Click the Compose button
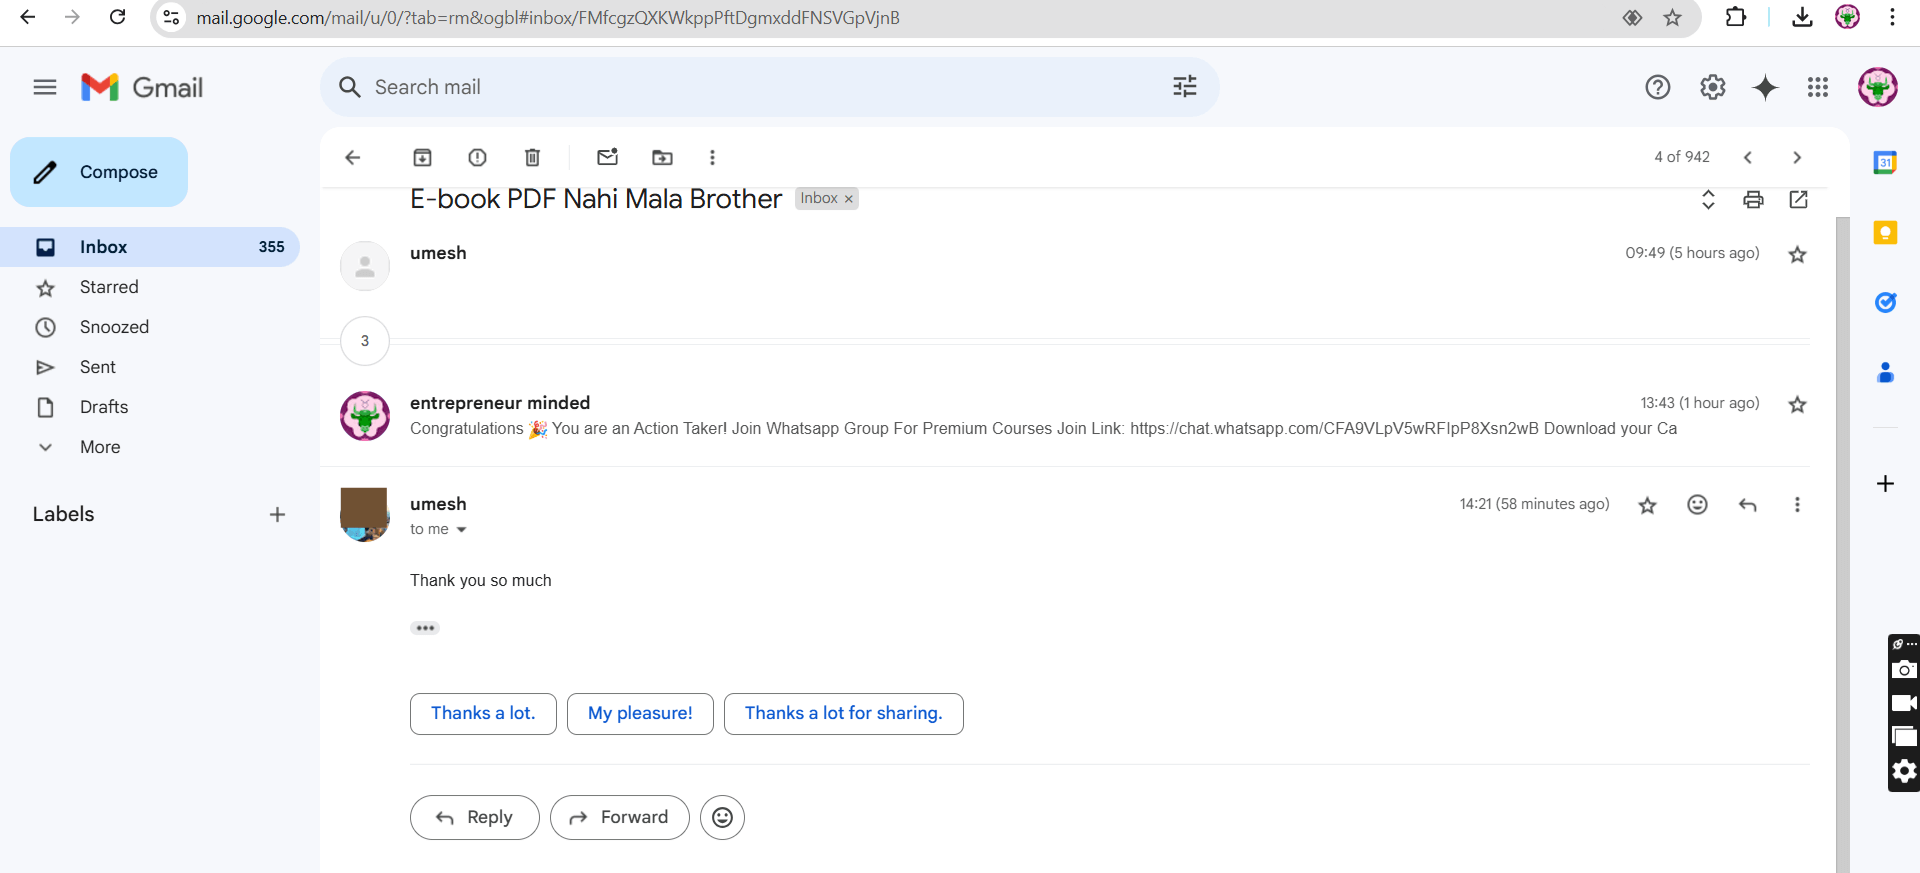The width and height of the screenshot is (1920, 873). pos(99,172)
